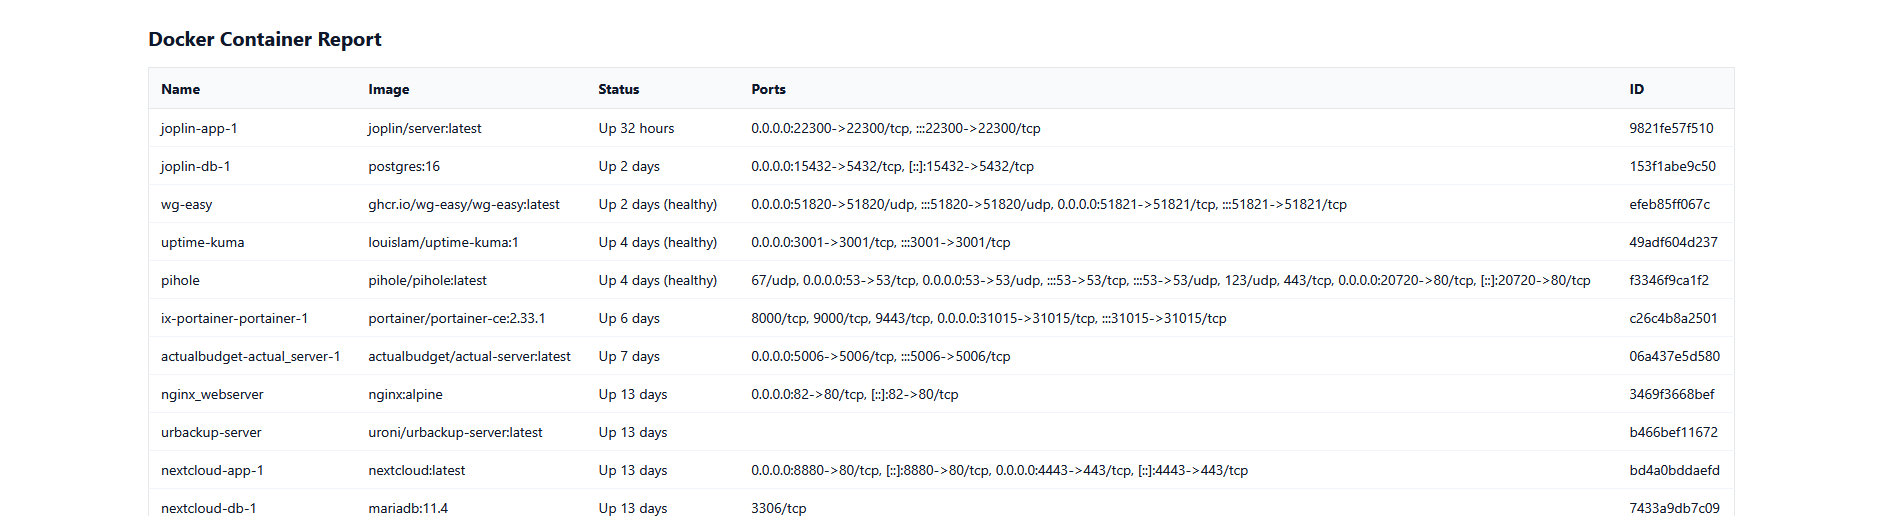Image resolution: width=1882 pixels, height=516 pixels.
Task: Click the 3306/tcp ports cell
Action: pos(779,508)
